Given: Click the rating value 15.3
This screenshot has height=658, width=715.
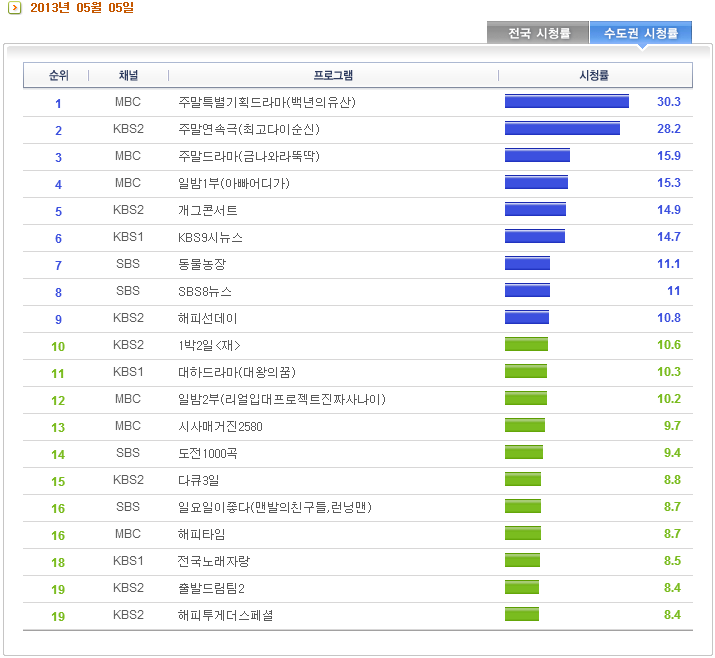Looking at the screenshot, I should 668,182.
